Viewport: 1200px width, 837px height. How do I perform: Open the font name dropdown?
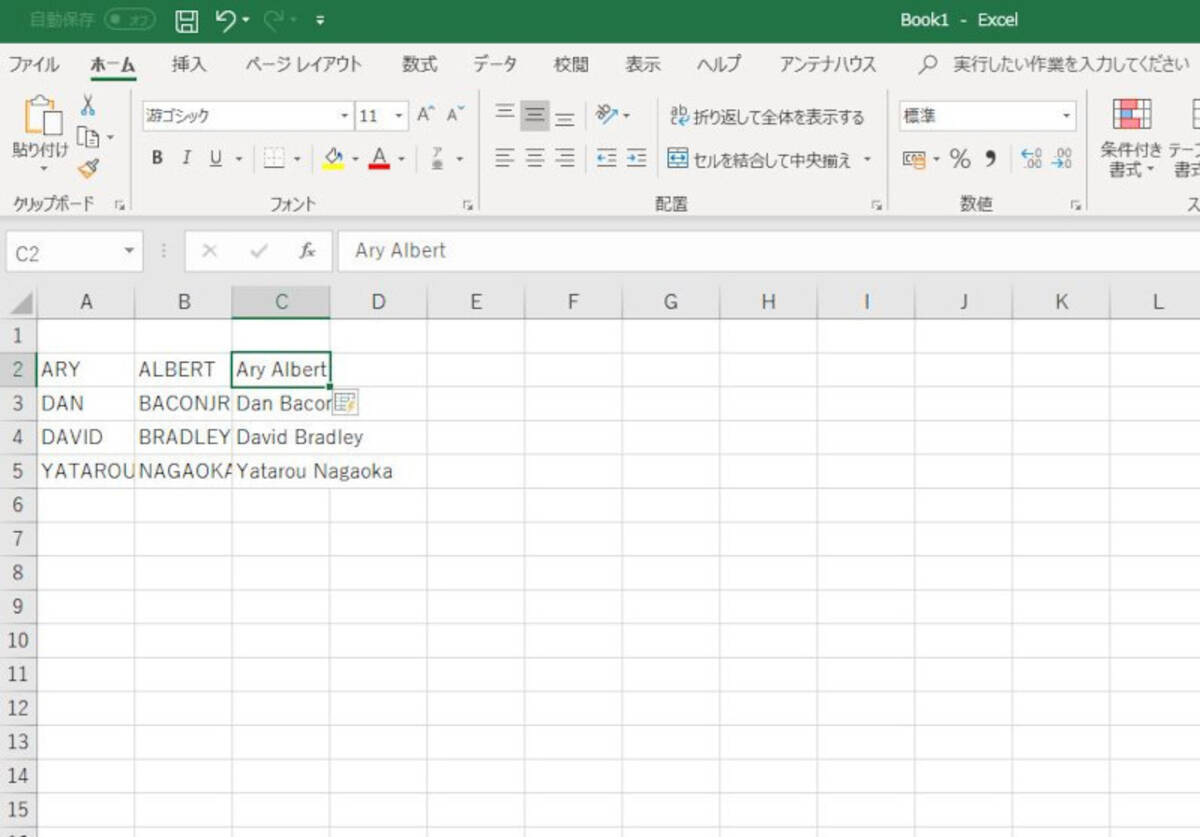345,116
